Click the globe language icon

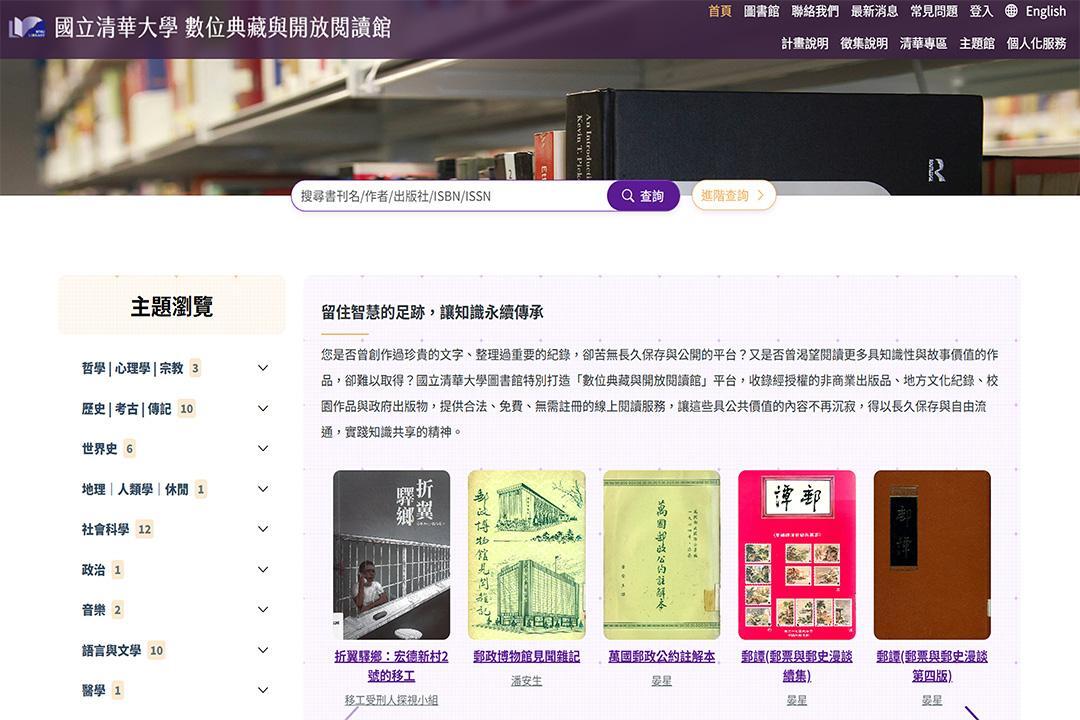(1011, 11)
